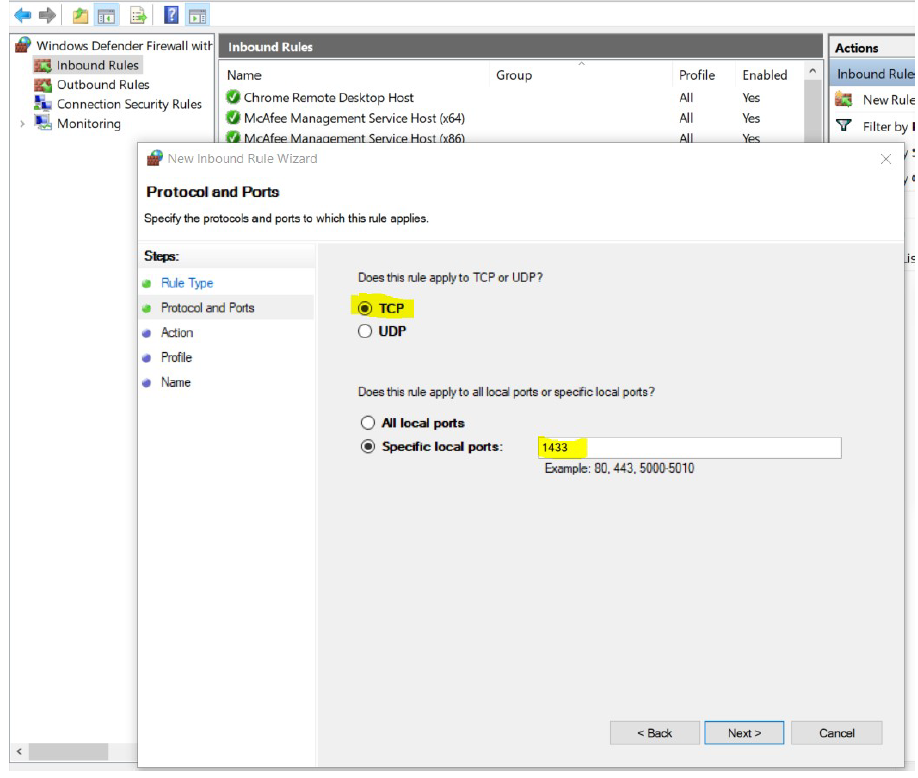Click the Outbound Rules tree icon
Viewport: 918px width, 778px height.
[x=43, y=85]
